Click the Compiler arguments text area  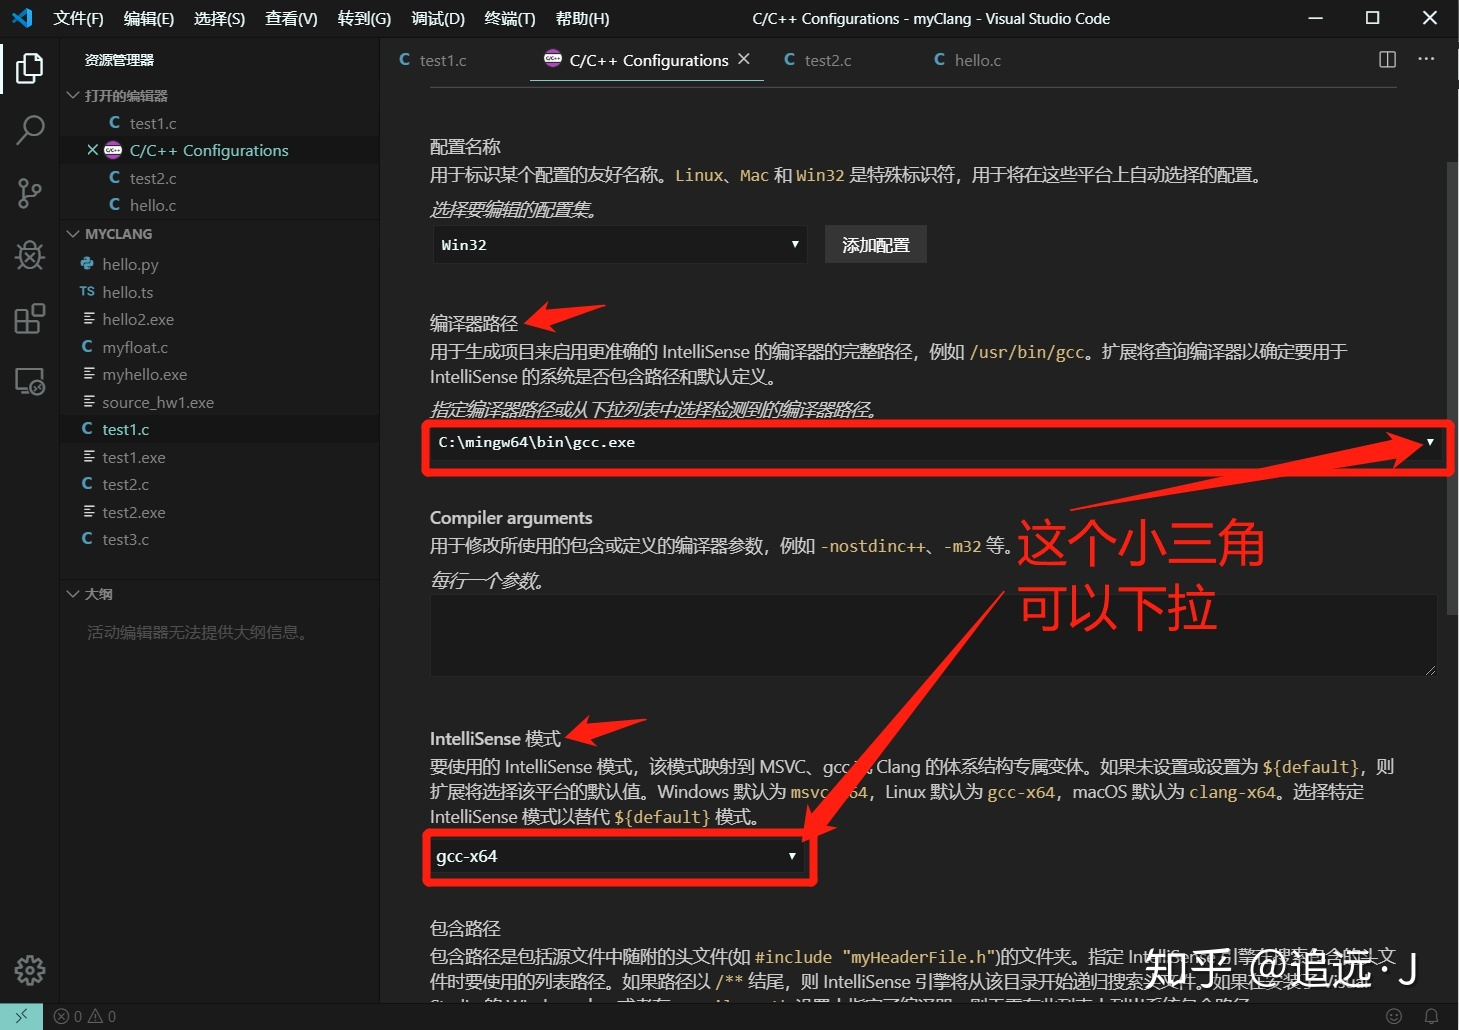click(x=934, y=635)
